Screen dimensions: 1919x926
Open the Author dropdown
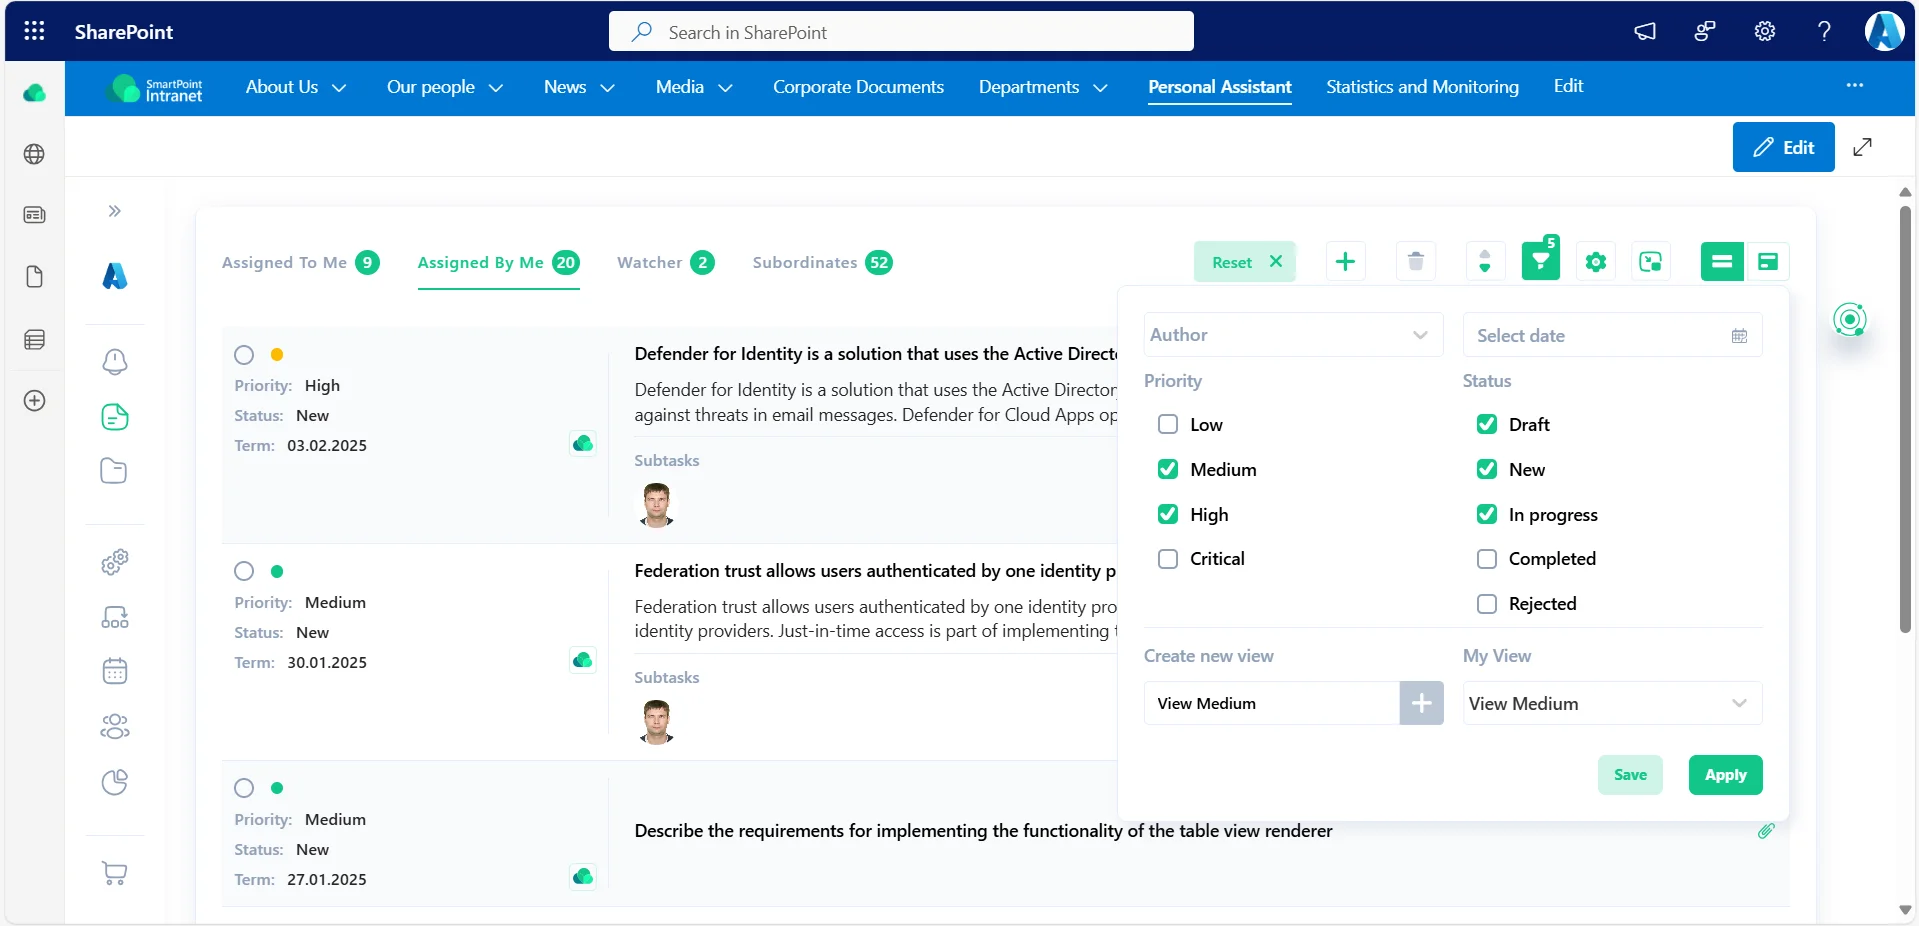pos(1293,335)
